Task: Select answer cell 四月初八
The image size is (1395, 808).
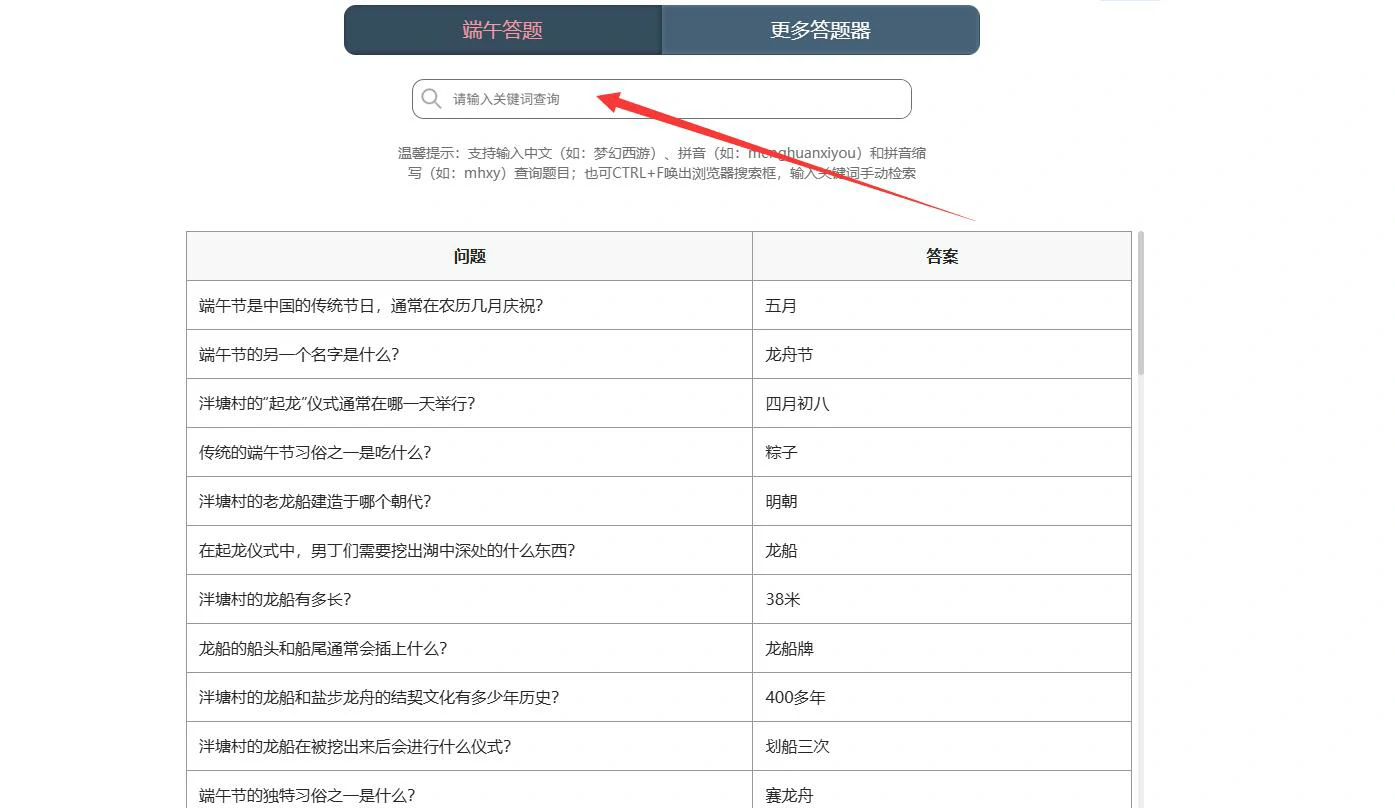Action: pos(942,403)
